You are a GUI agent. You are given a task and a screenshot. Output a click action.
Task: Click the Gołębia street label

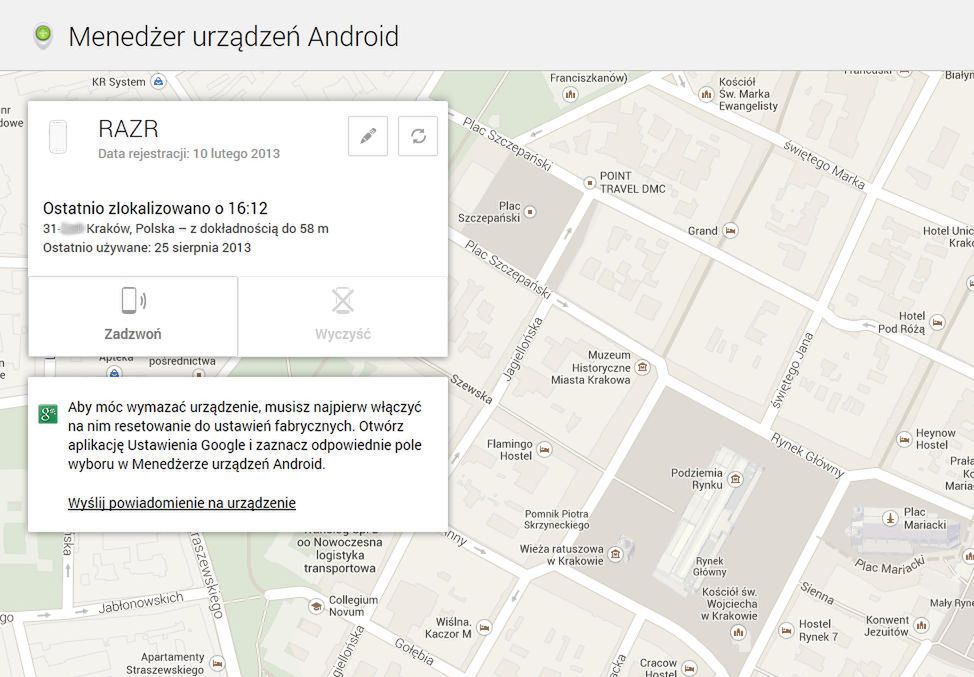(x=414, y=651)
